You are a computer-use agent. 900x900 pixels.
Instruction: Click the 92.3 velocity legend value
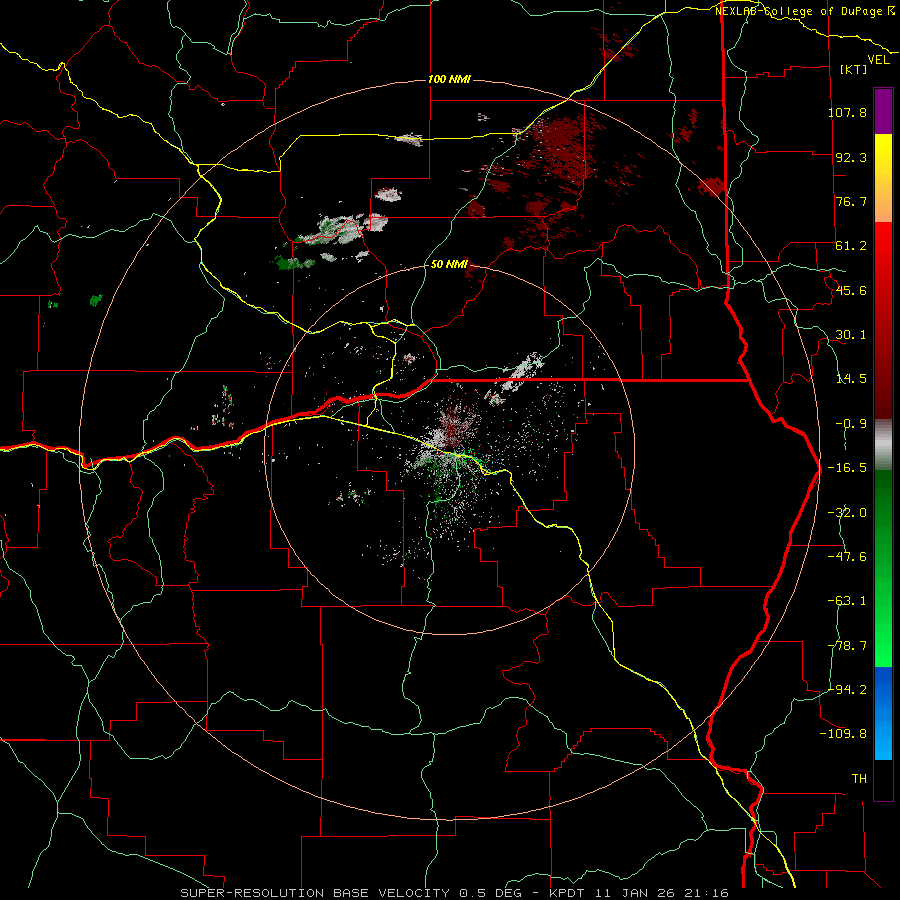(851, 157)
